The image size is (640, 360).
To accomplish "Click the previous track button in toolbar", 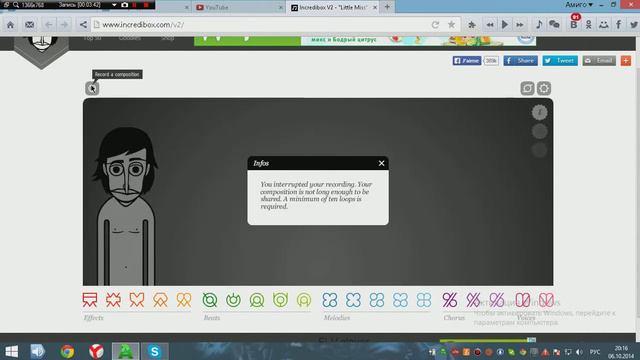I will [489, 25].
